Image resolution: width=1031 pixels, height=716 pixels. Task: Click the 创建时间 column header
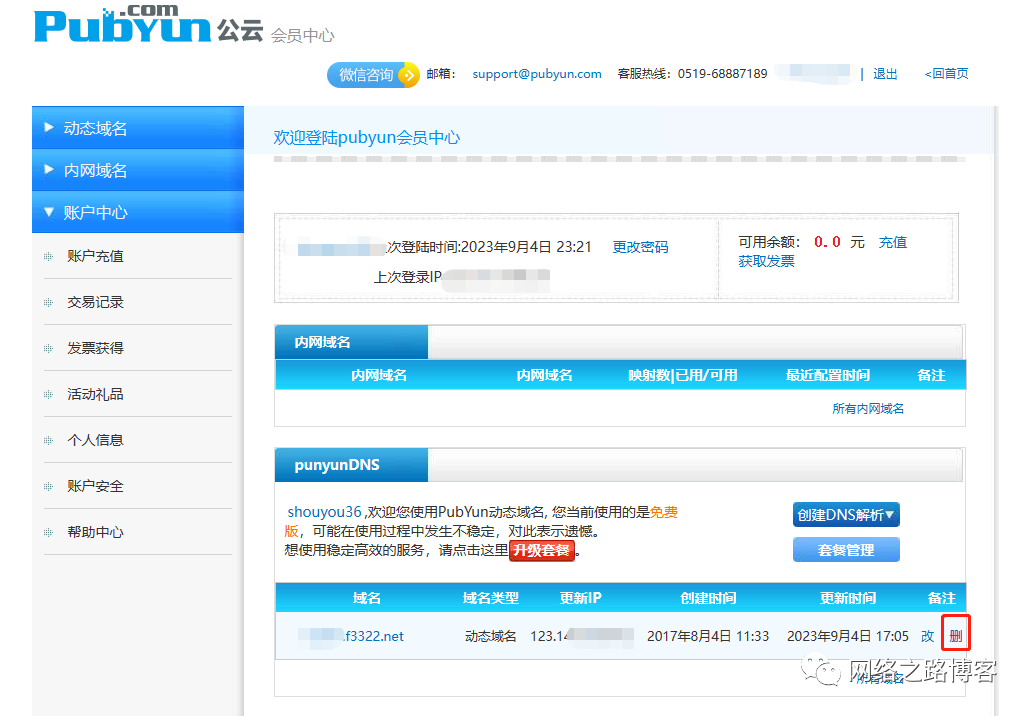point(708,598)
